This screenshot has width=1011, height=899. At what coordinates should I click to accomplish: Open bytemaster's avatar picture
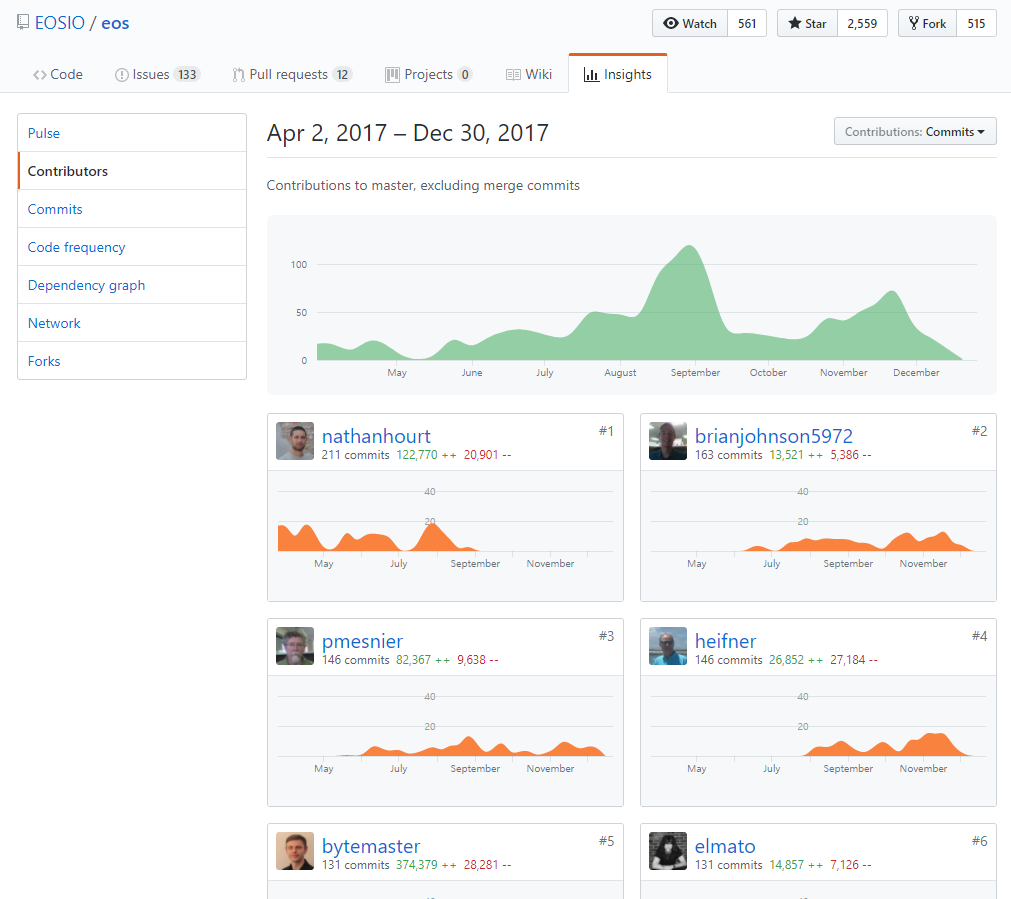(x=295, y=851)
